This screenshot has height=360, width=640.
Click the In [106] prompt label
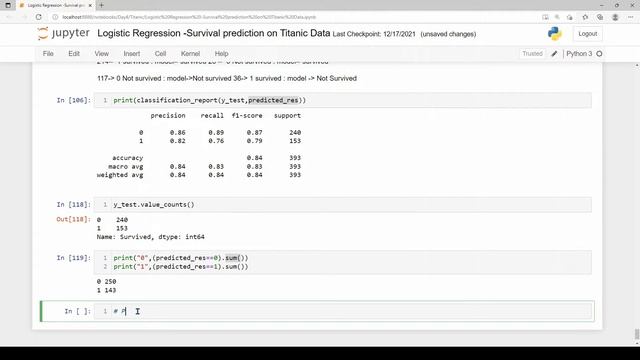[73, 100]
